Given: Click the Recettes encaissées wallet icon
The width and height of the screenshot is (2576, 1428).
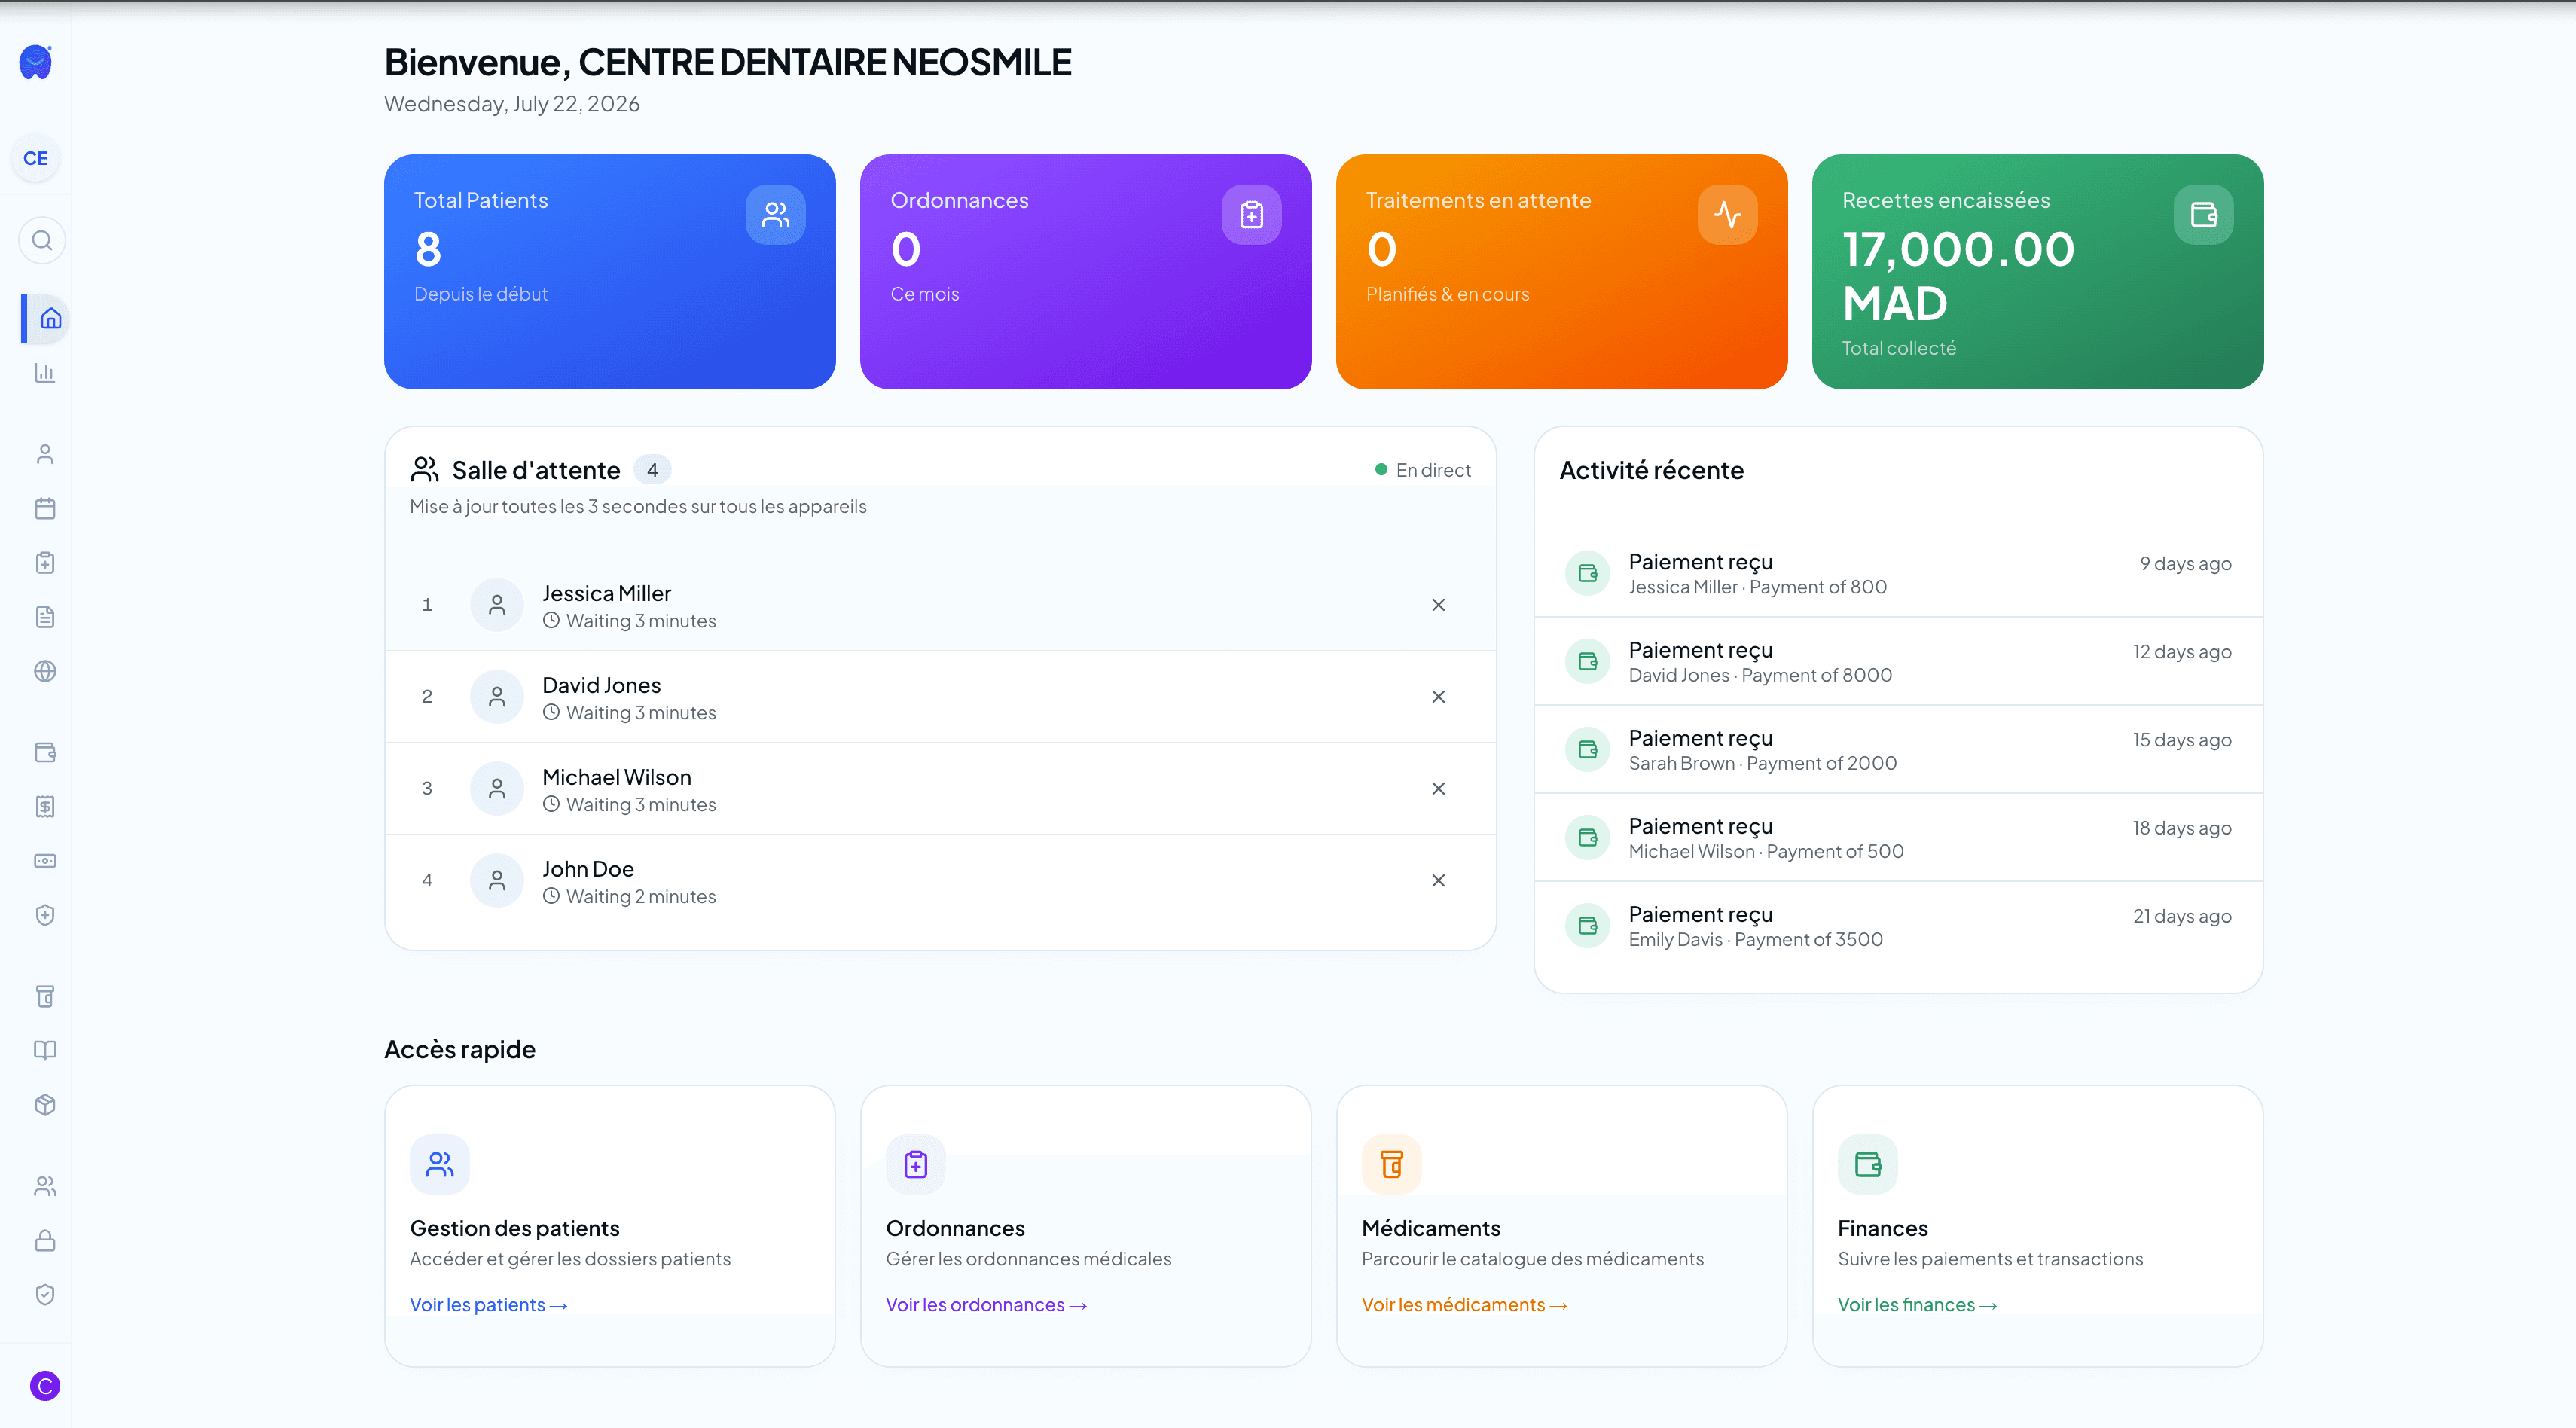Looking at the screenshot, I should [2203, 214].
